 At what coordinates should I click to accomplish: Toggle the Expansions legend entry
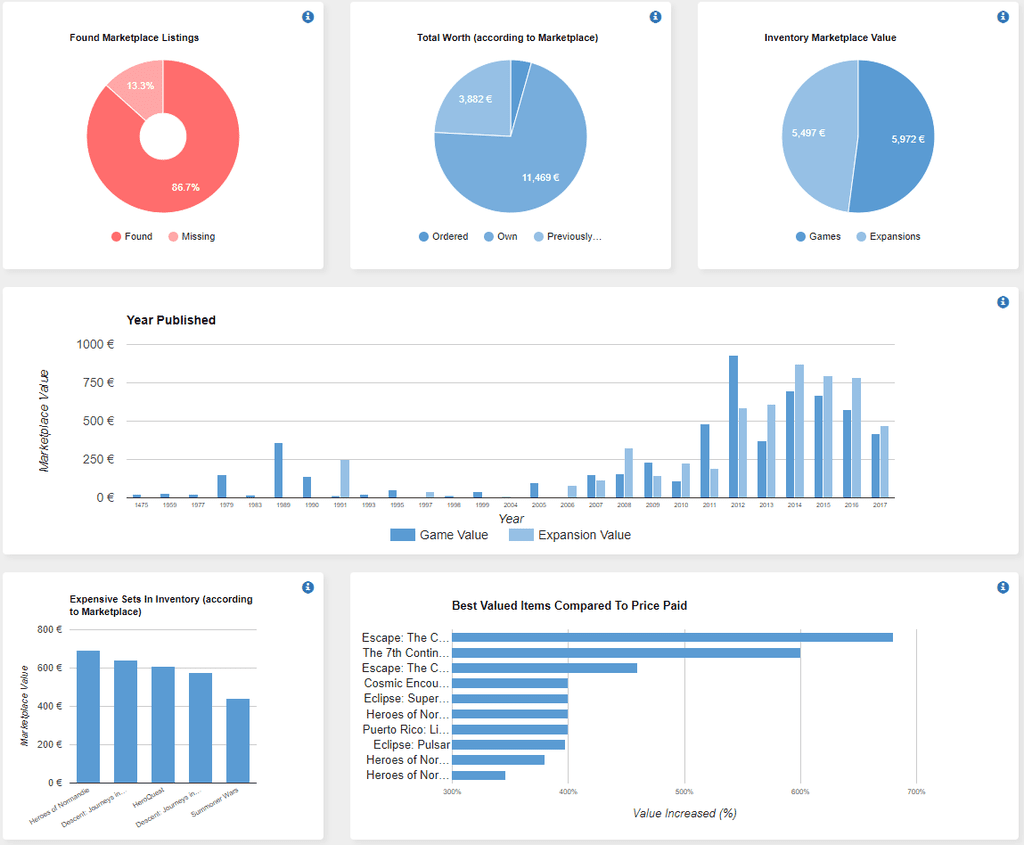[888, 236]
